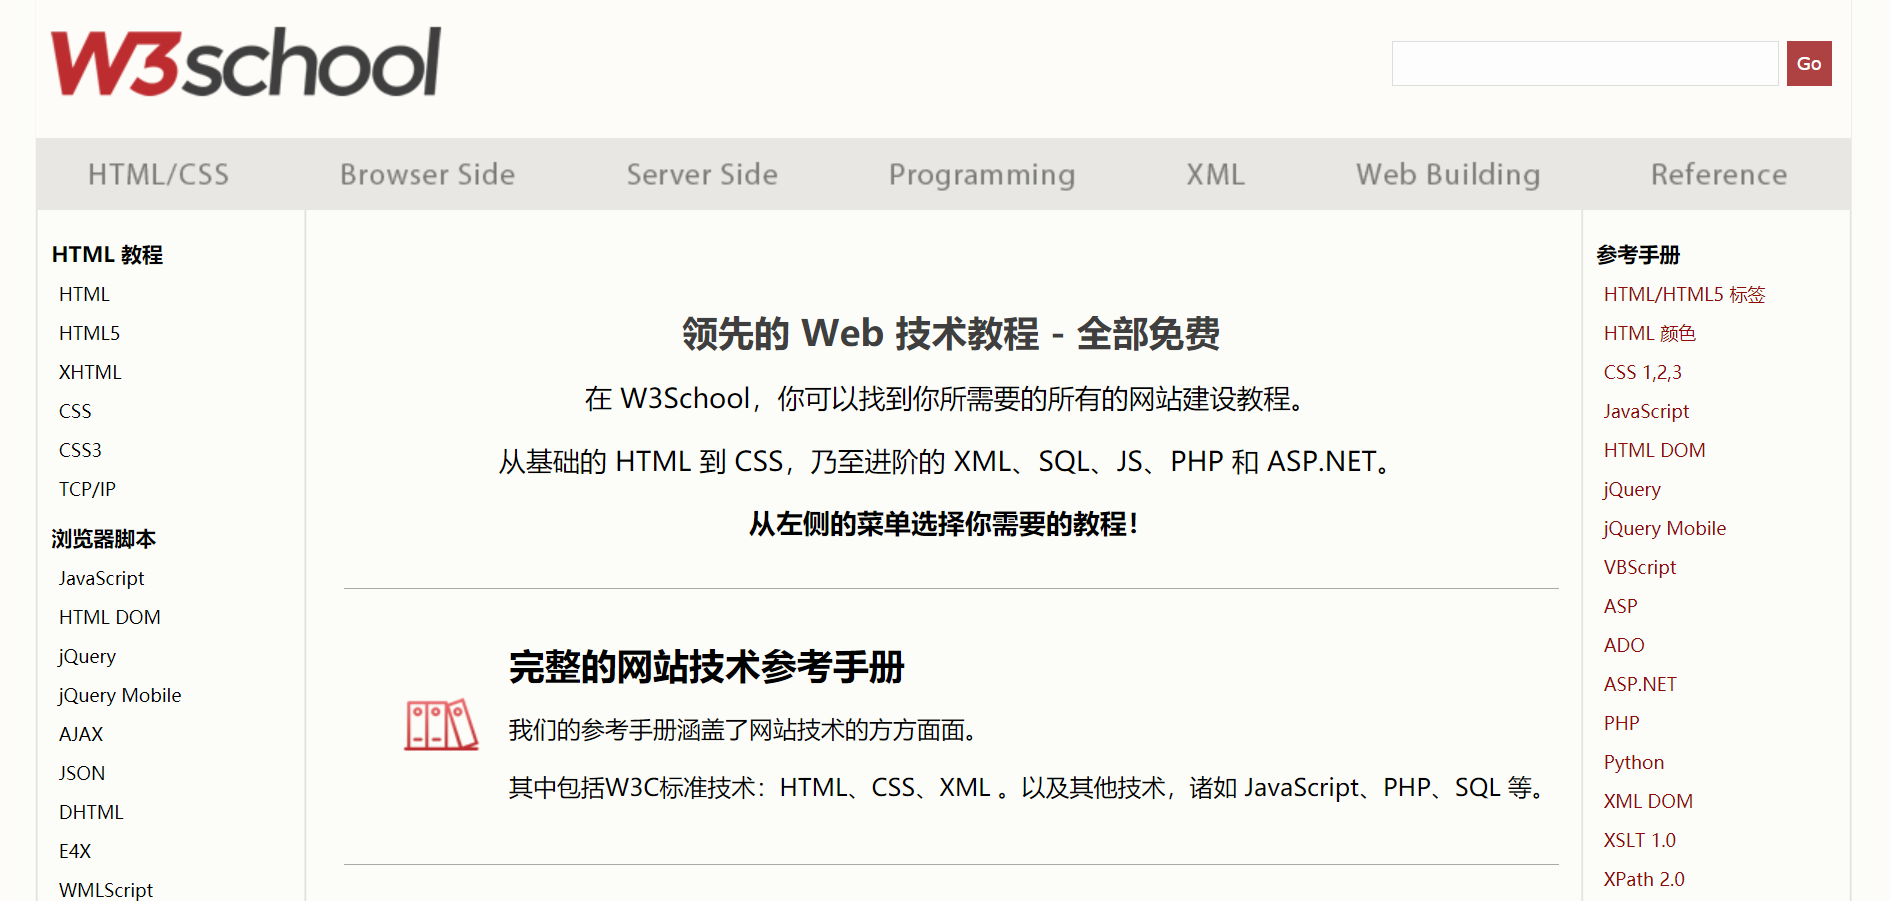This screenshot has width=1890, height=901.
Task: Open XSLT 1.0 reference link
Action: click(1639, 840)
